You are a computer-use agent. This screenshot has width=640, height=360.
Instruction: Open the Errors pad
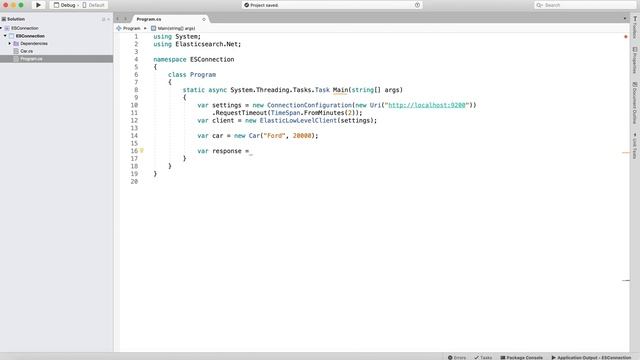457,358
